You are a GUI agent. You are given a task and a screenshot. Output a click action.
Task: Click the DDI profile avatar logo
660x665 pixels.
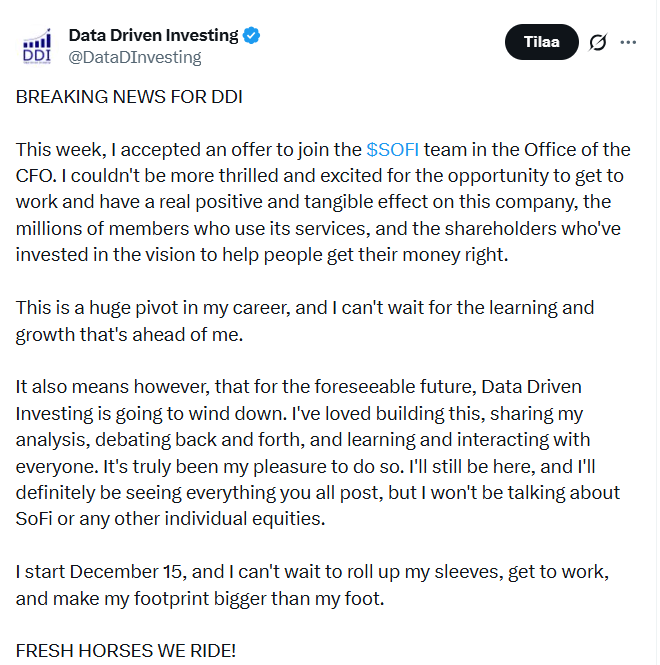click(x=37, y=46)
